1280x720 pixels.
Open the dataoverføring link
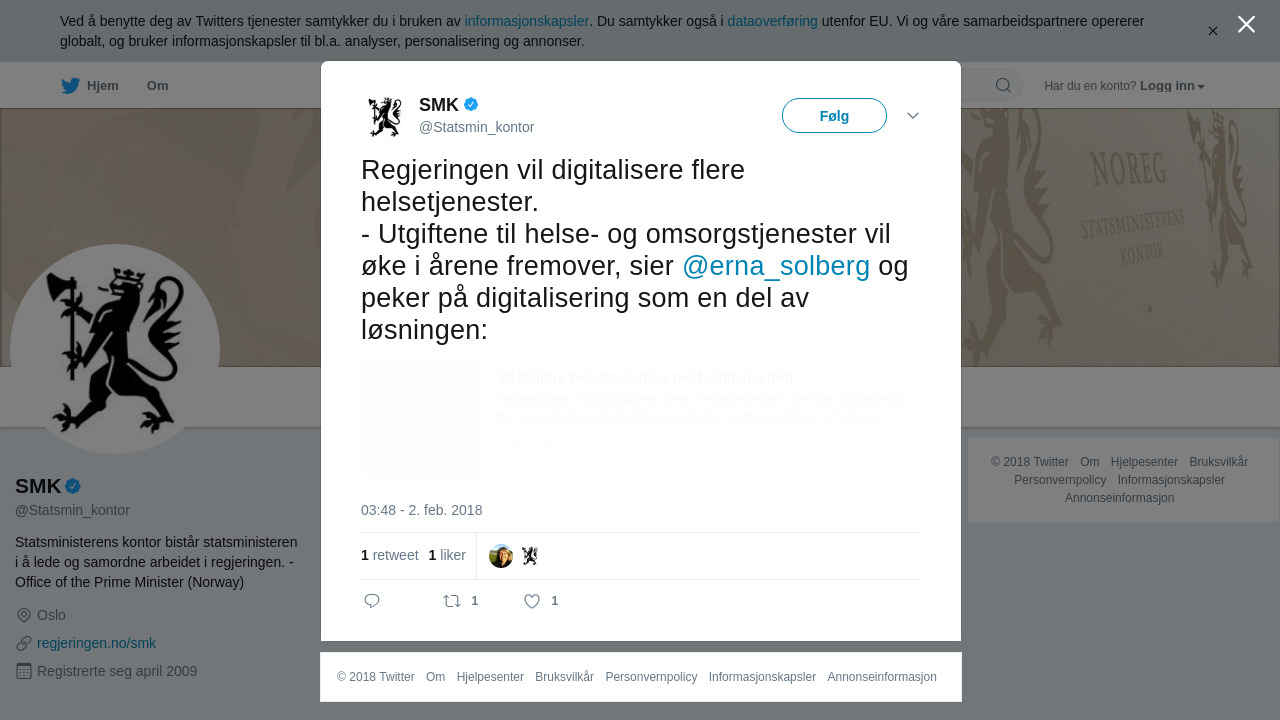(772, 21)
